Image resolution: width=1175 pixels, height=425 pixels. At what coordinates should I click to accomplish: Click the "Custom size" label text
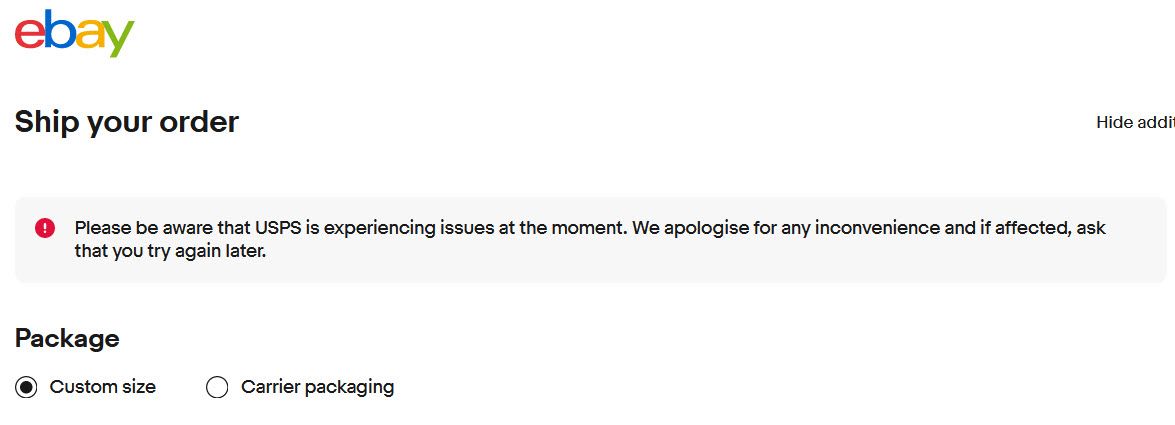pyautogui.click(x=102, y=387)
